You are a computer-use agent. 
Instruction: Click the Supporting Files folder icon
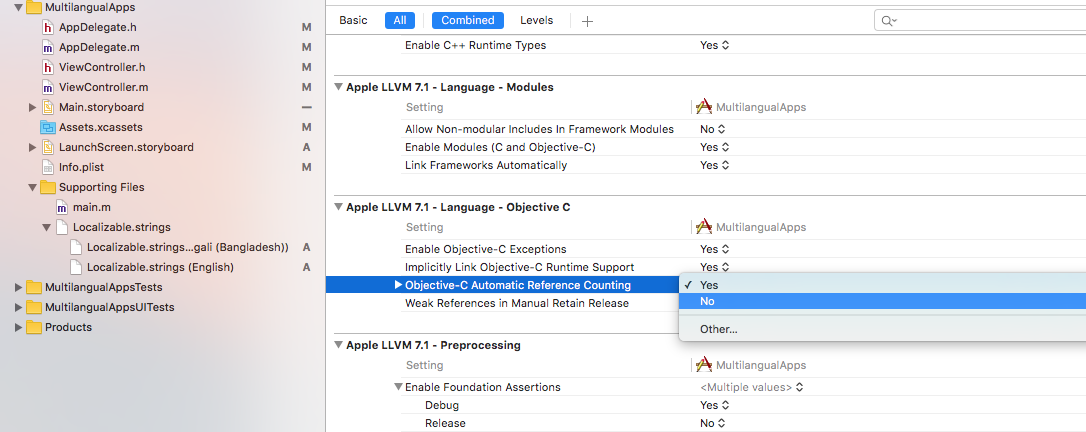pos(48,188)
